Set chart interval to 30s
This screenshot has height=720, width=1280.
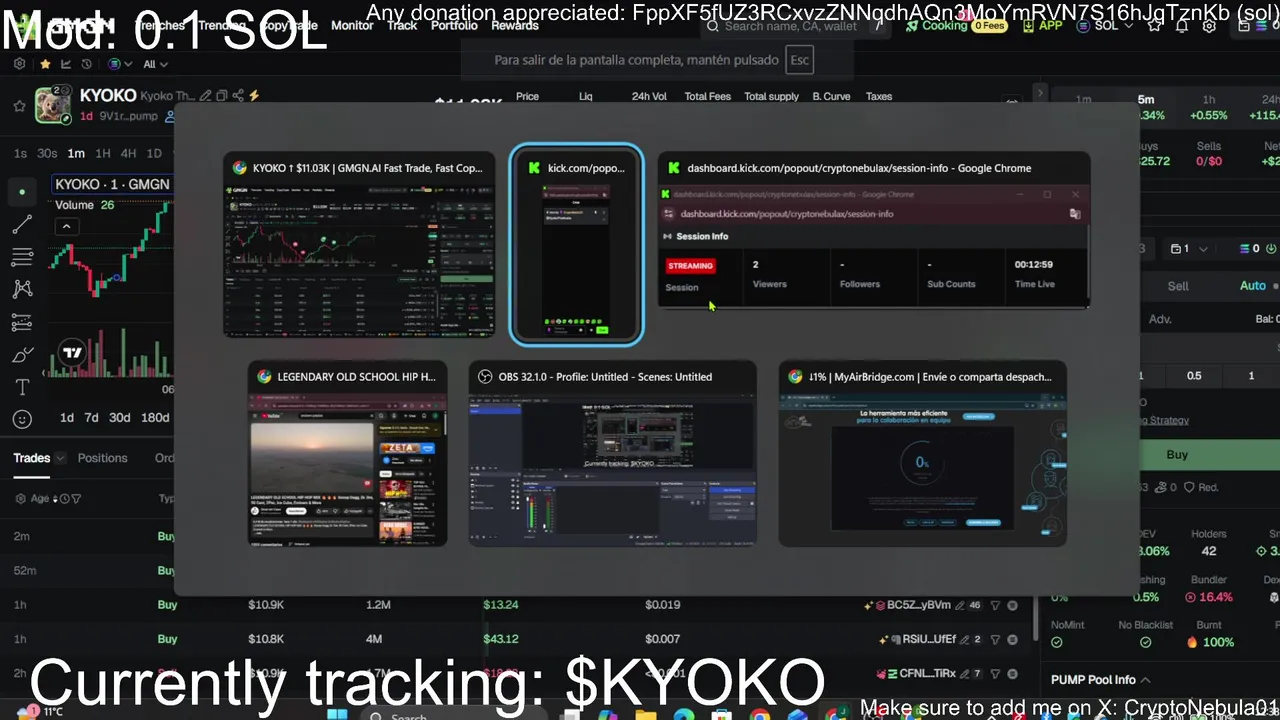[47, 153]
